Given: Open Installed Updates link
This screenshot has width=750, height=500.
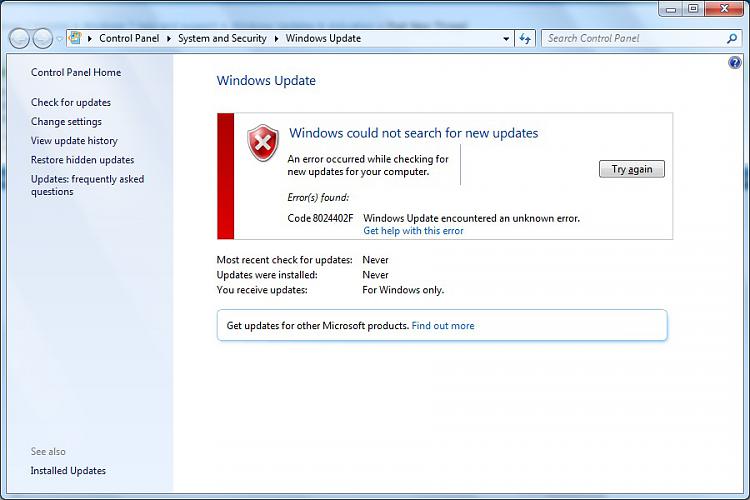Looking at the screenshot, I should coord(68,471).
